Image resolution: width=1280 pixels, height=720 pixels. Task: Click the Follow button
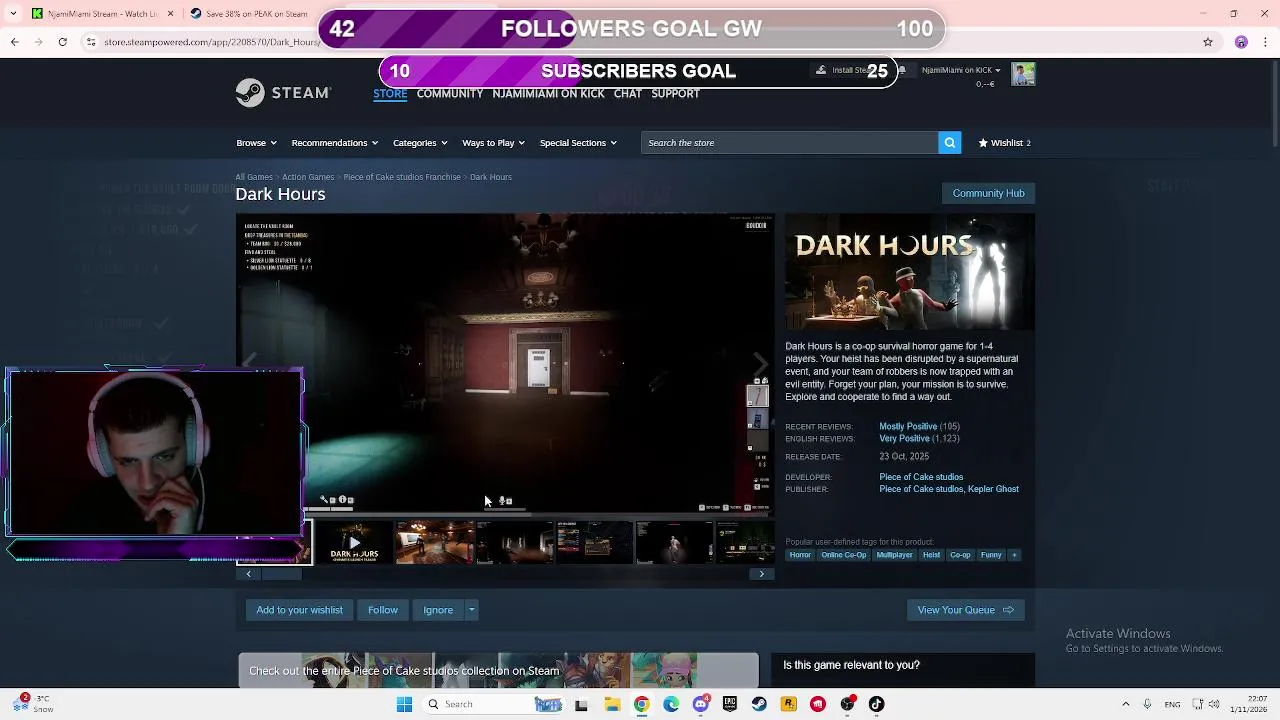point(383,610)
